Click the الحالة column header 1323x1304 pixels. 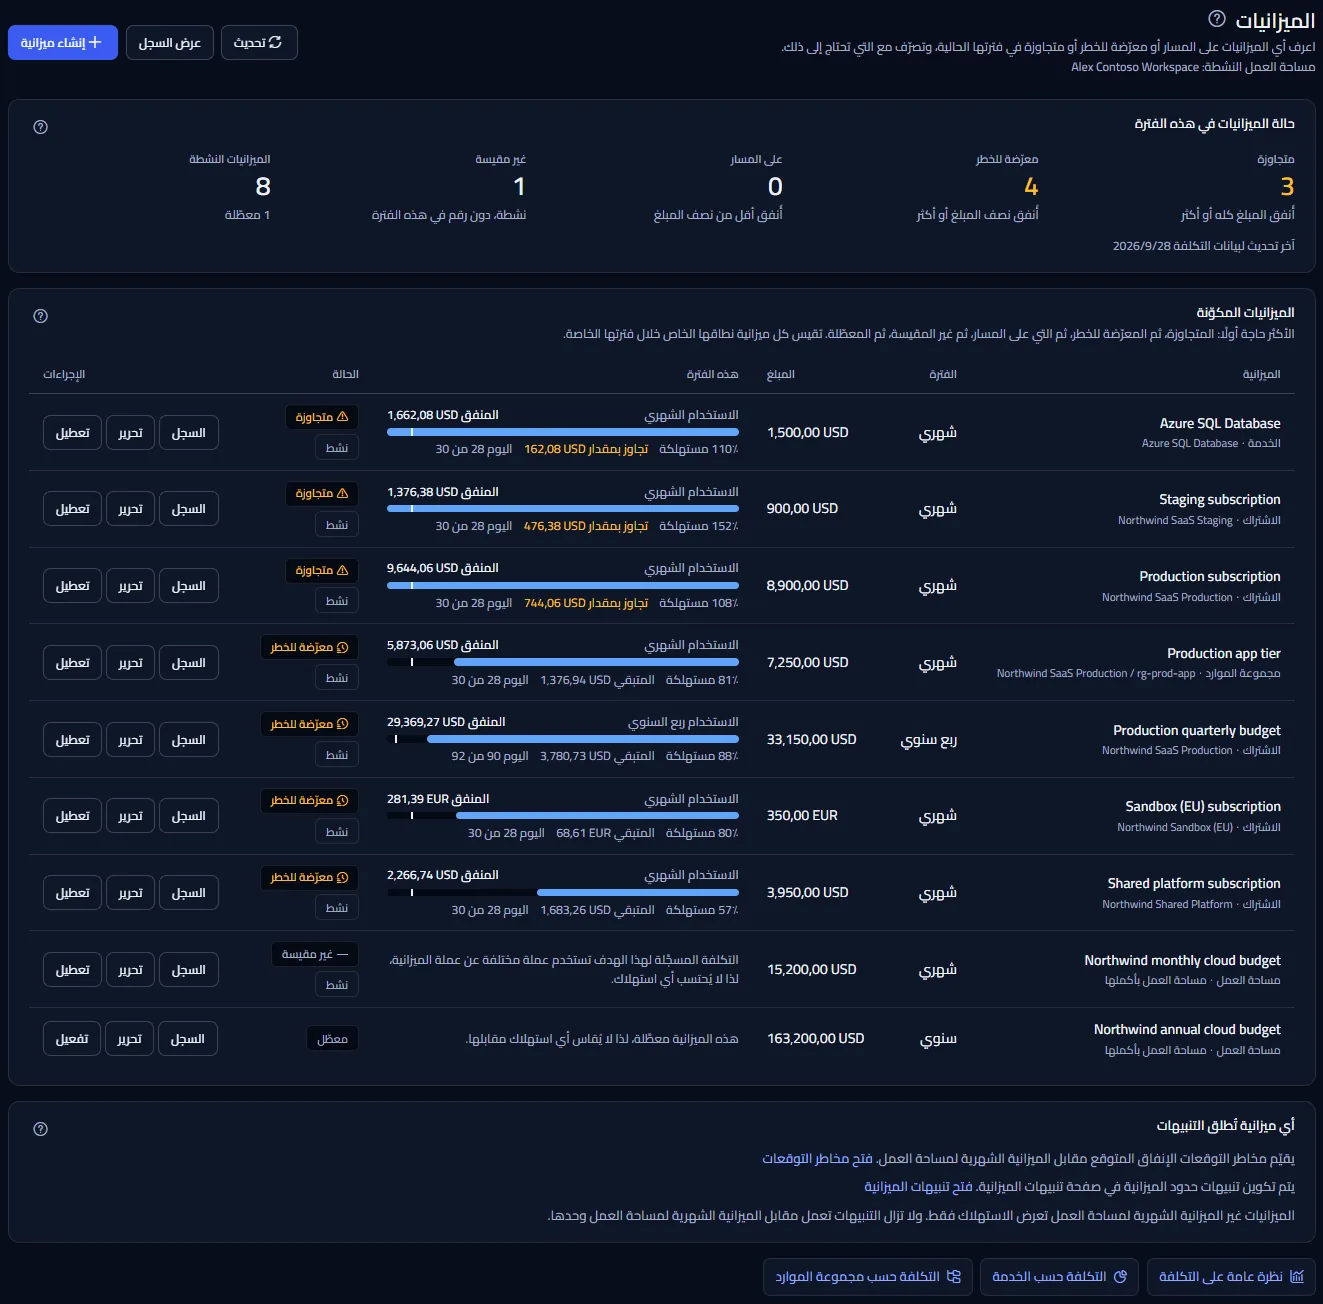pos(345,374)
